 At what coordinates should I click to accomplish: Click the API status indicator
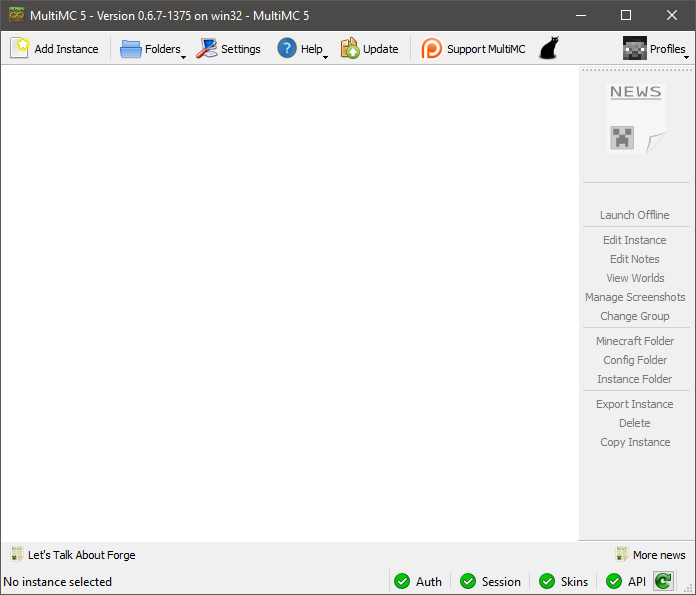(627, 581)
